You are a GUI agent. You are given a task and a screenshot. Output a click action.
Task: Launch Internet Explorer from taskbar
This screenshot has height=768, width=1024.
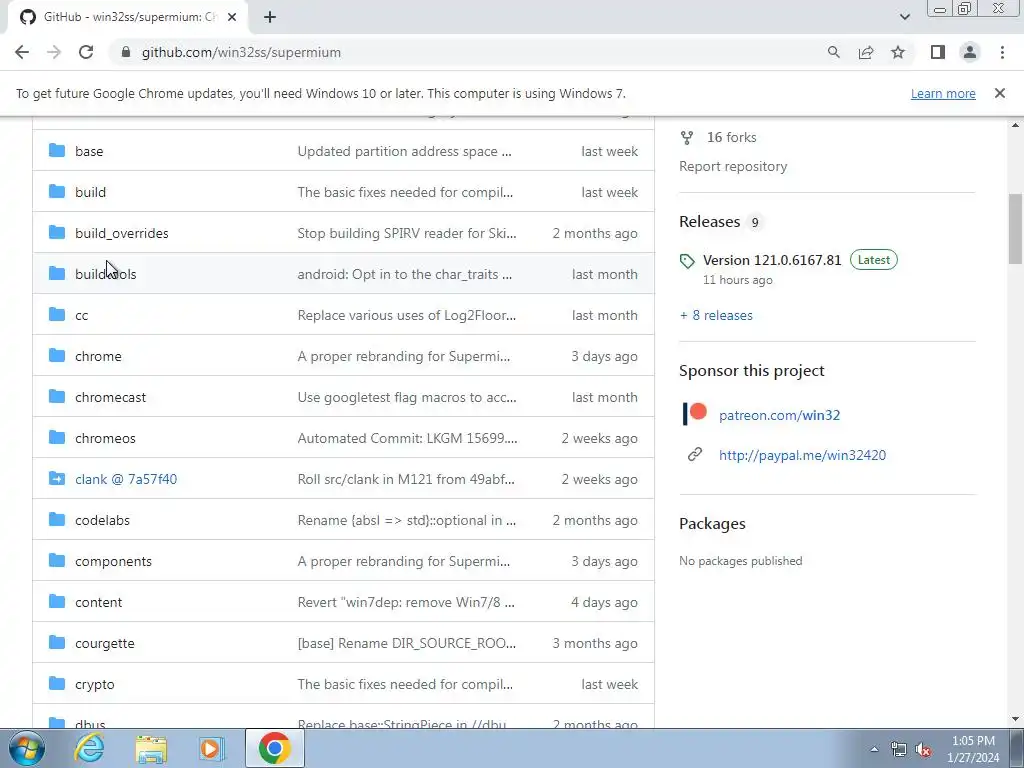[89, 748]
